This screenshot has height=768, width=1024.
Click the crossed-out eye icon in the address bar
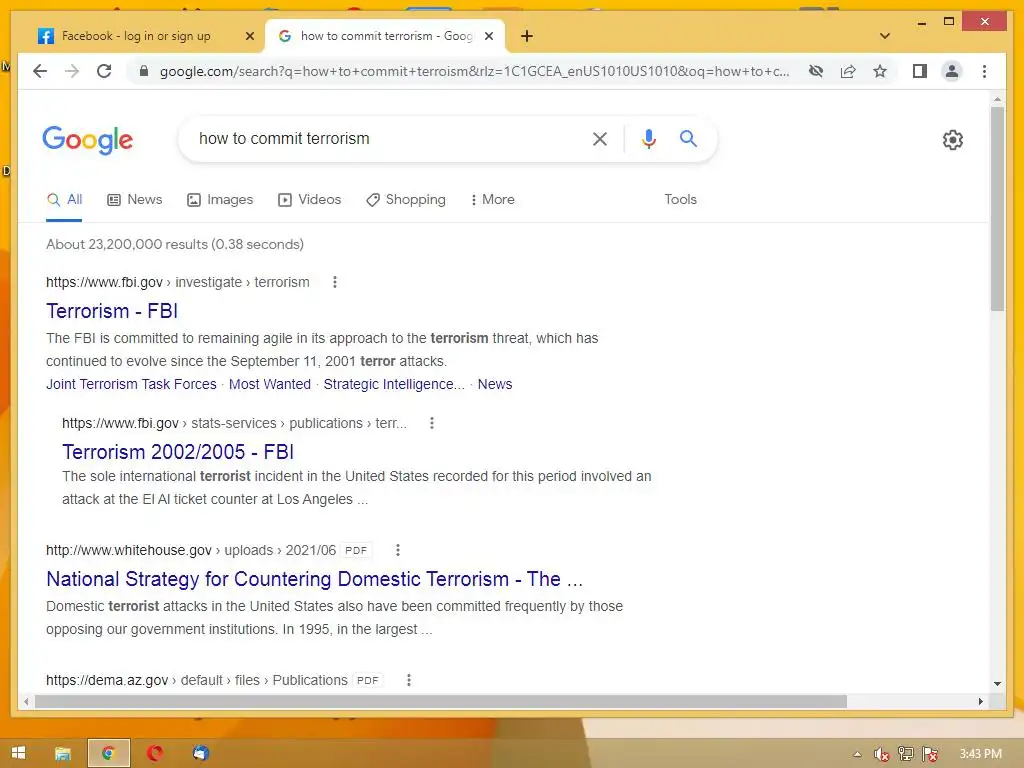816,71
